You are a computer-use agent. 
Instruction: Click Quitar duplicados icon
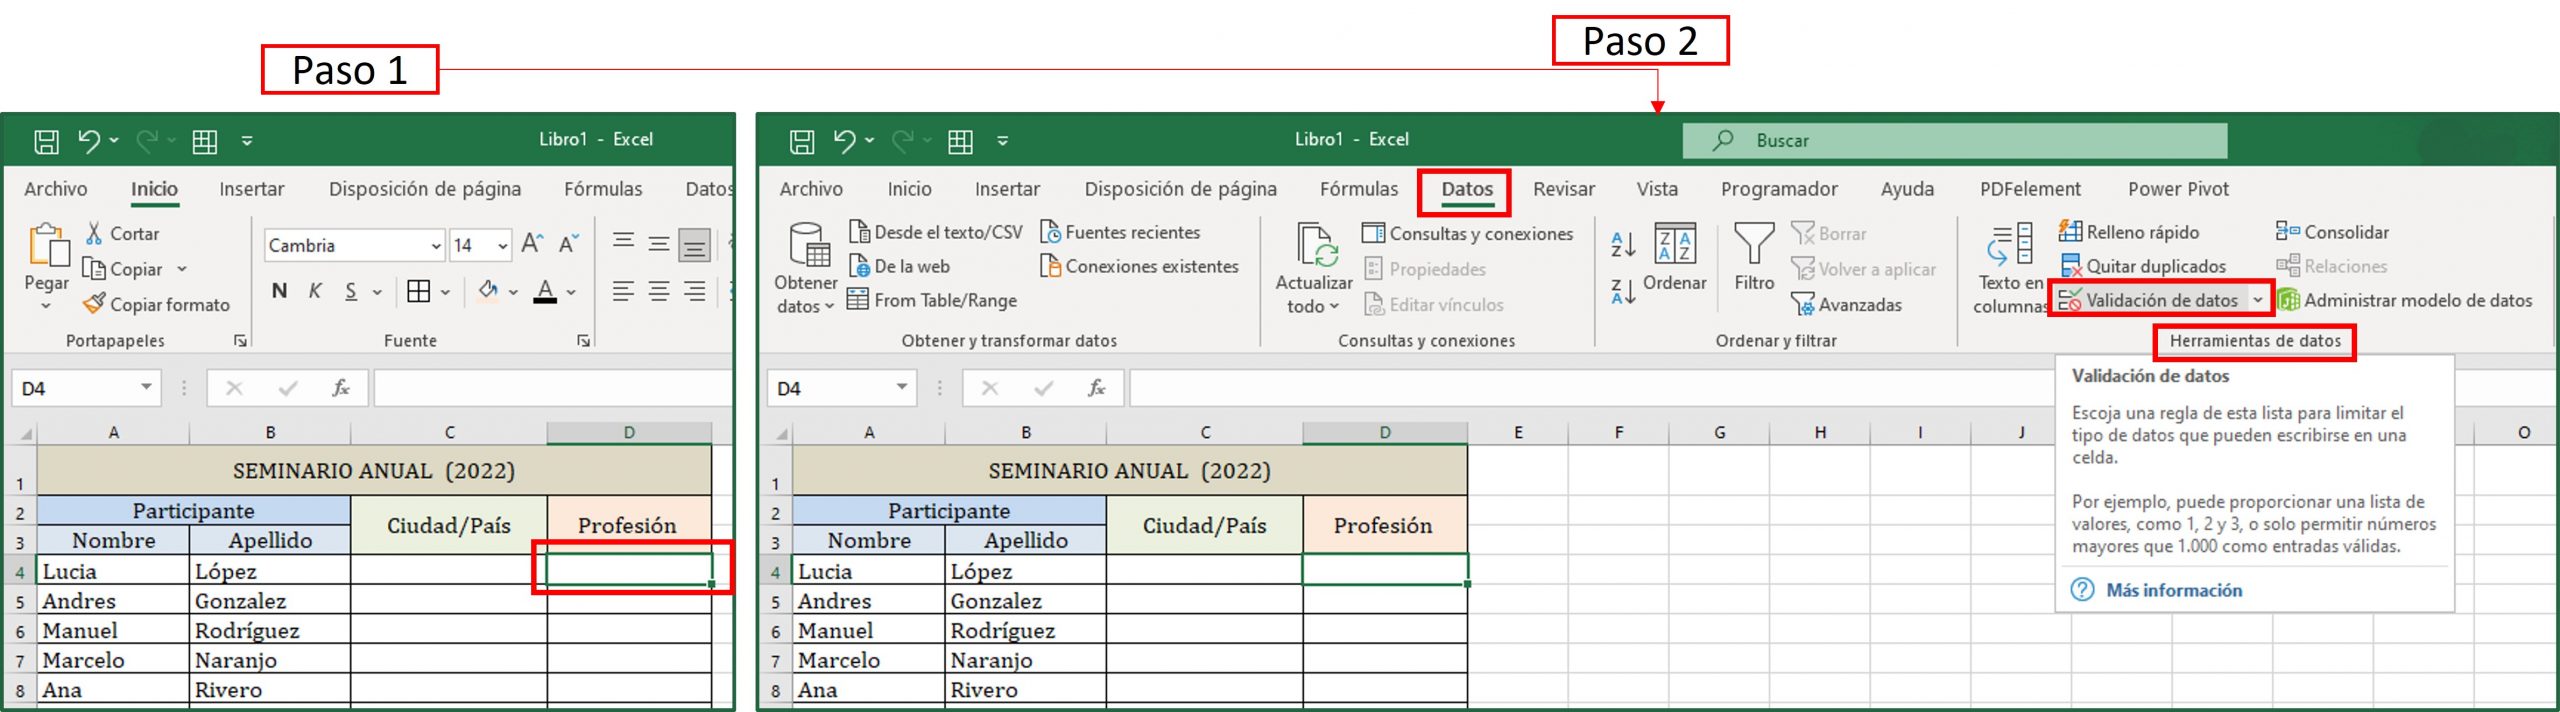point(2070,266)
